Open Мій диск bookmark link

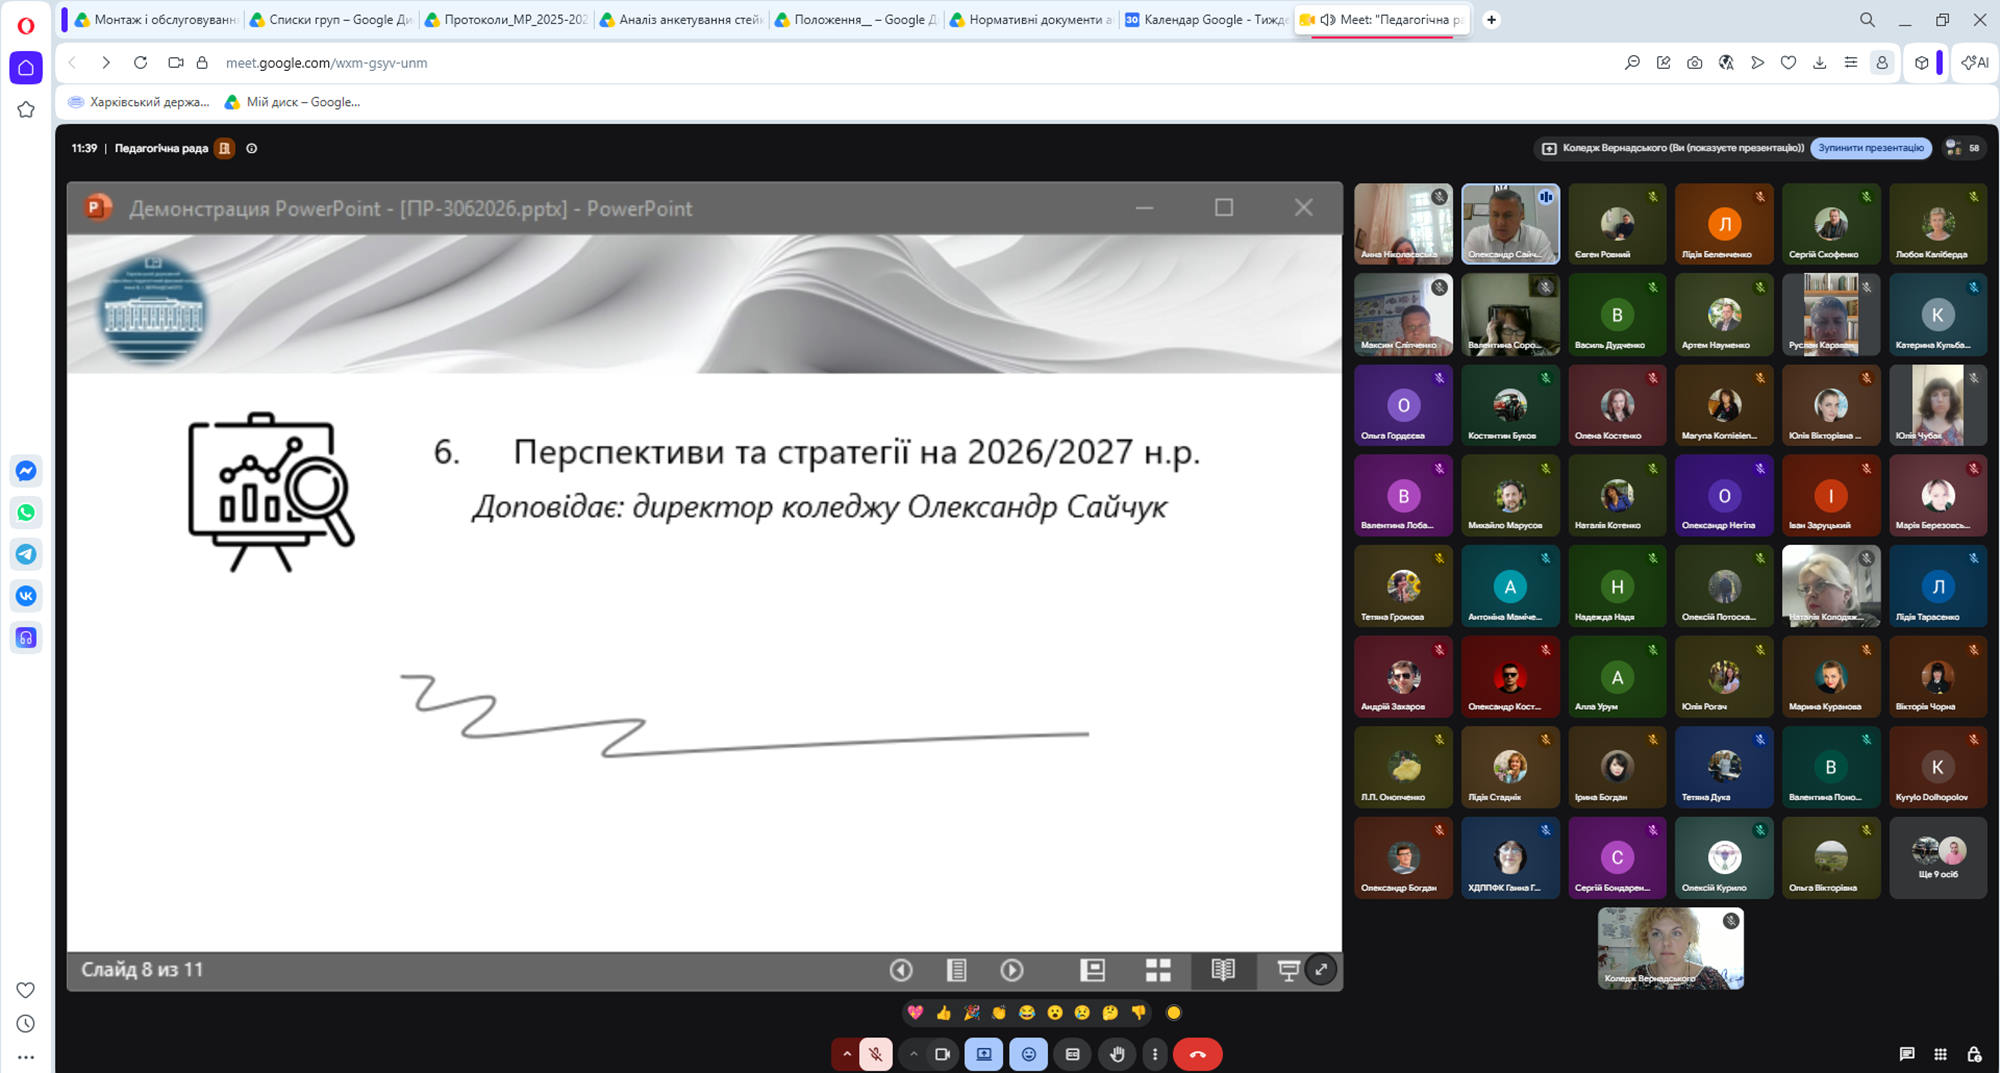coord(292,102)
